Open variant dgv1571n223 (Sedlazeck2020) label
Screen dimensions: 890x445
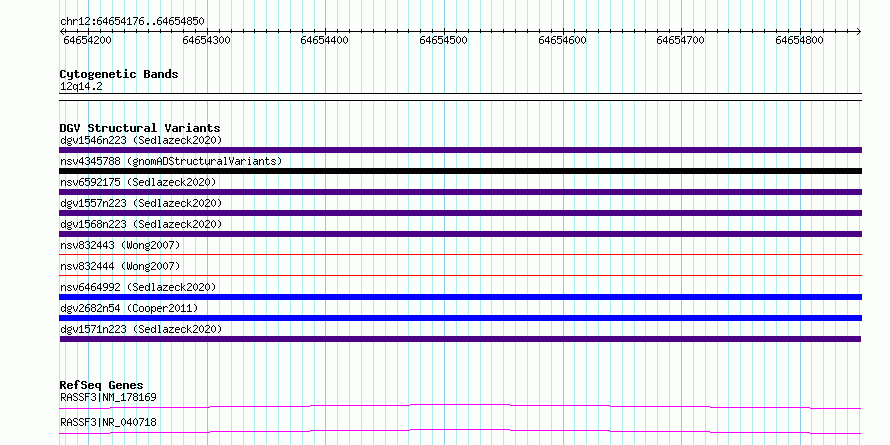pyautogui.click(x=141, y=329)
